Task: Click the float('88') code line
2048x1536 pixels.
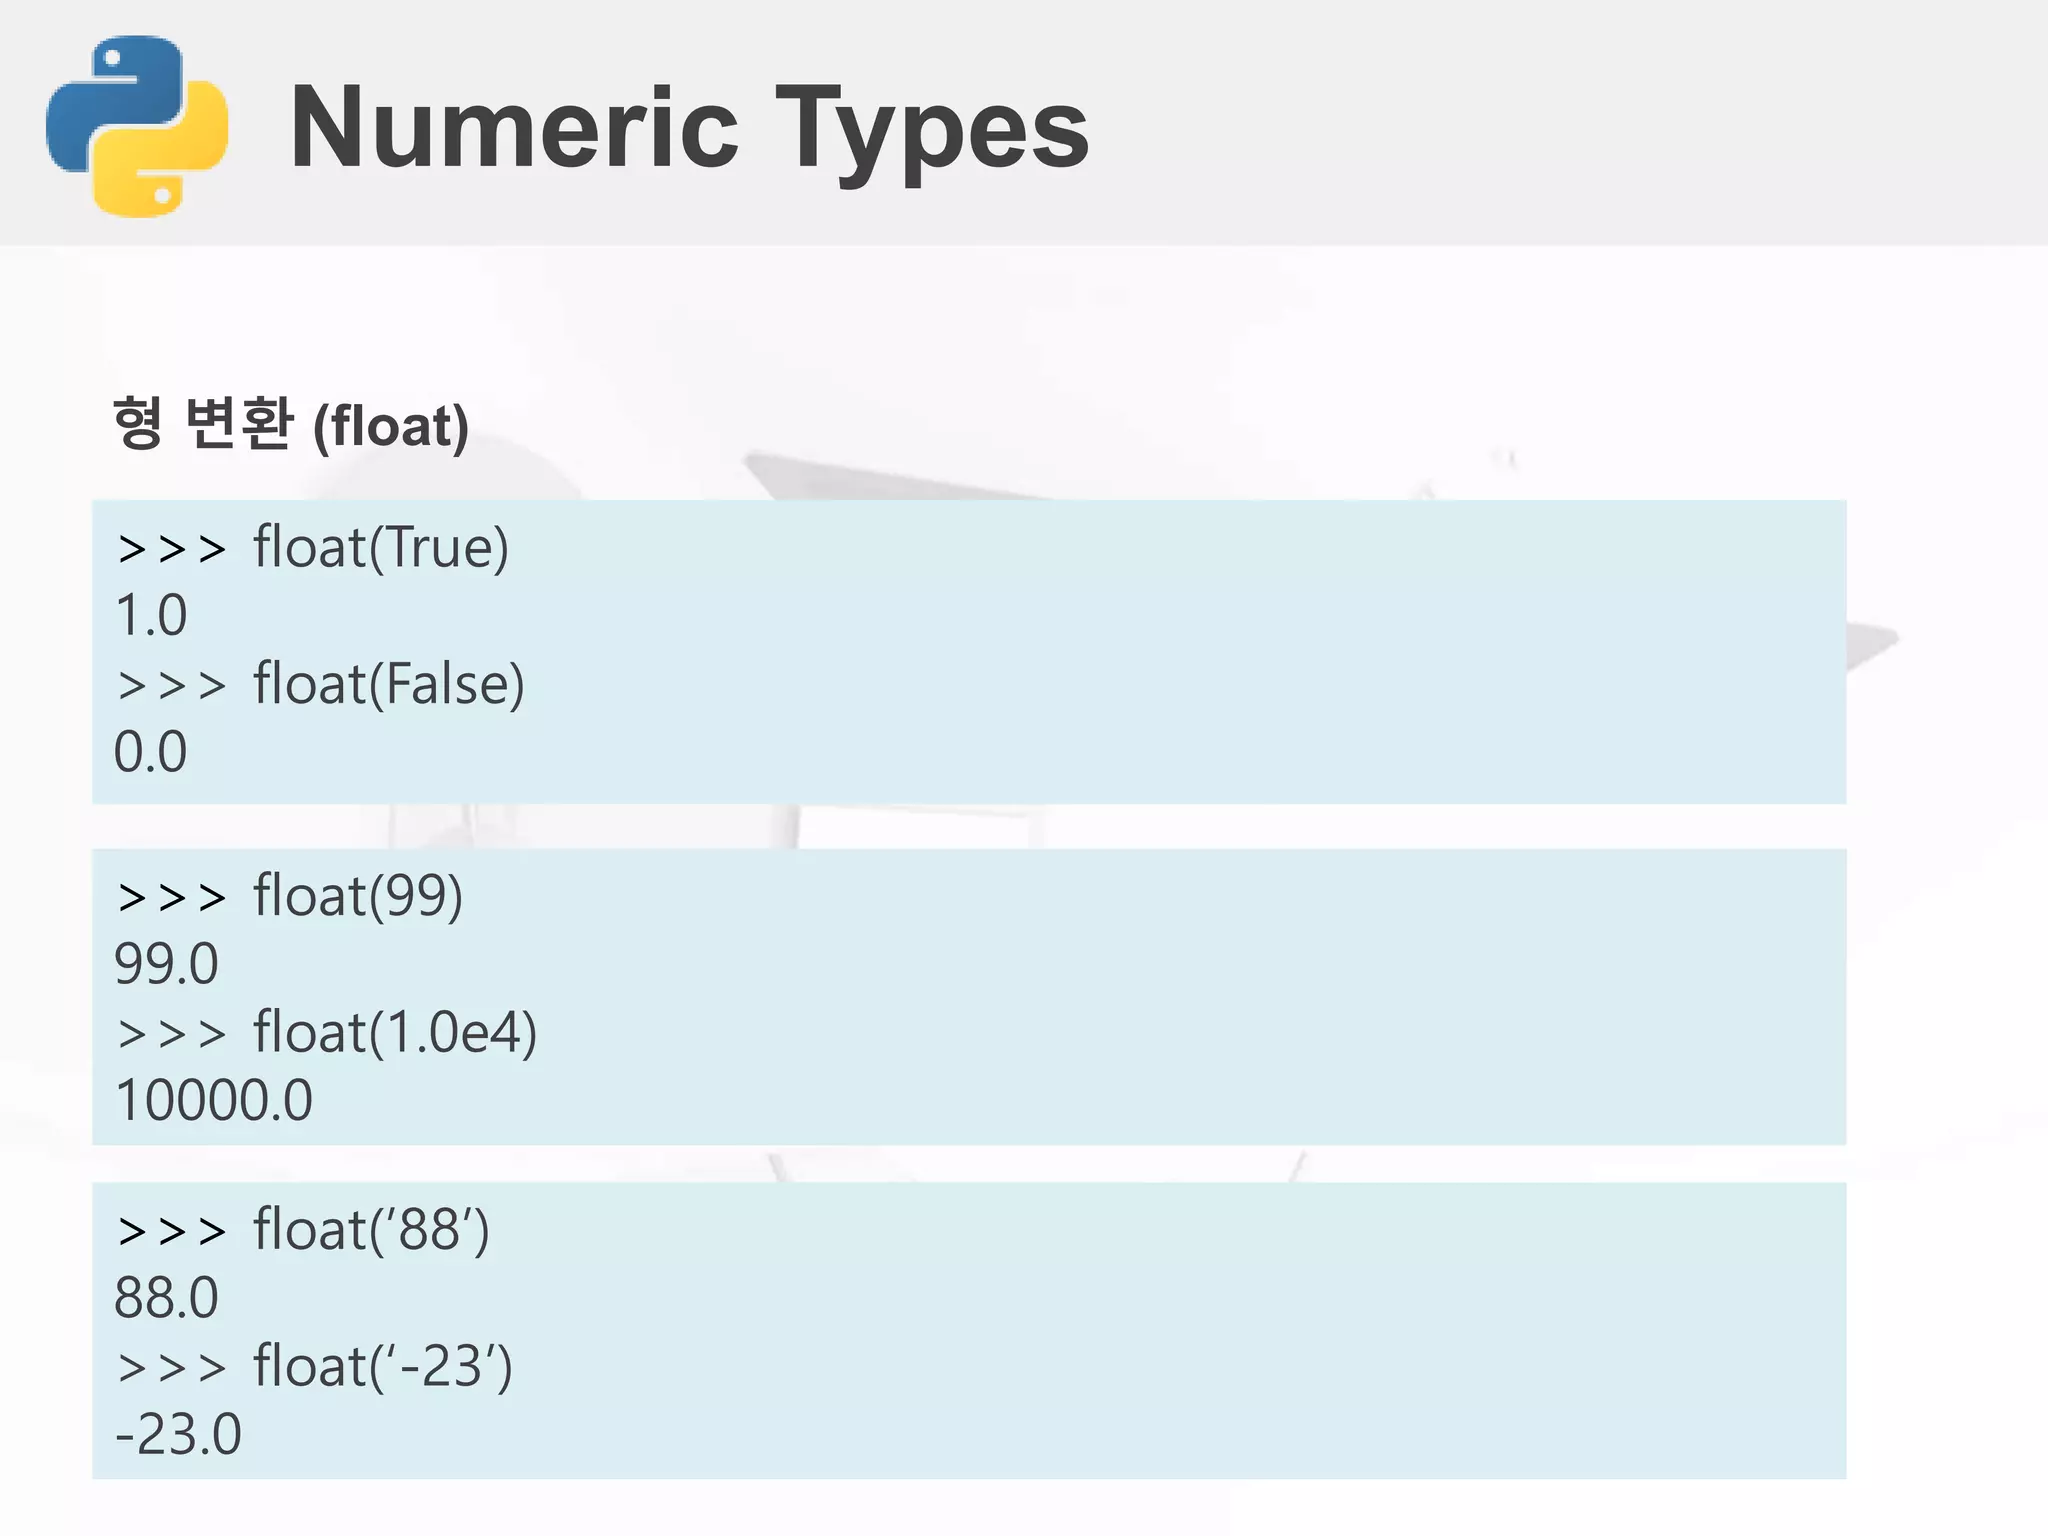Action: click(x=371, y=1229)
